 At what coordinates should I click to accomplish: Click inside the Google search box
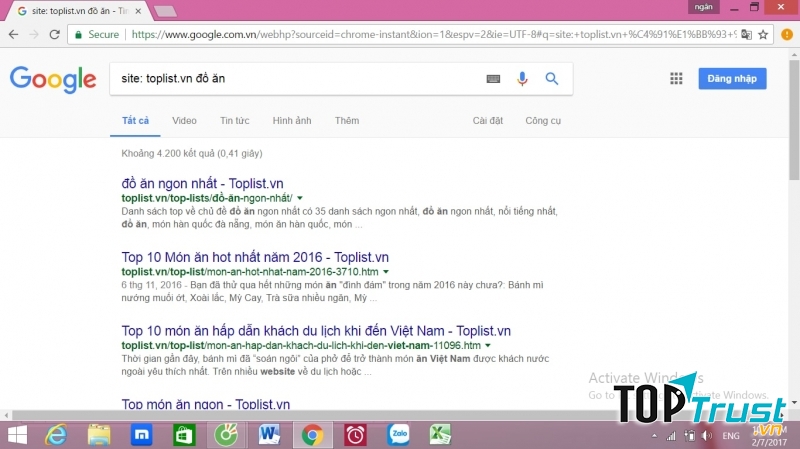click(290, 79)
